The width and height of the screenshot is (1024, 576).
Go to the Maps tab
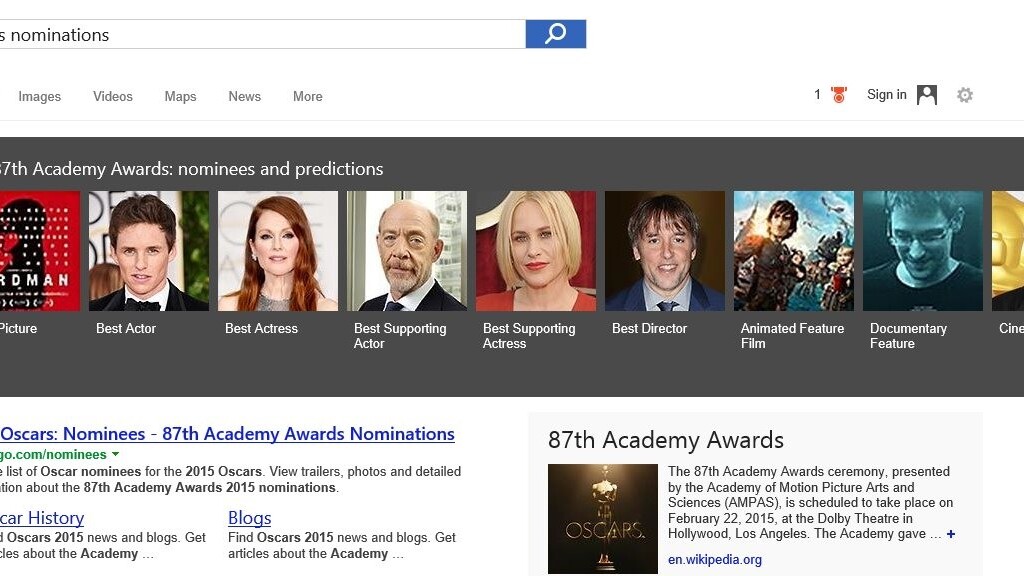click(x=180, y=97)
